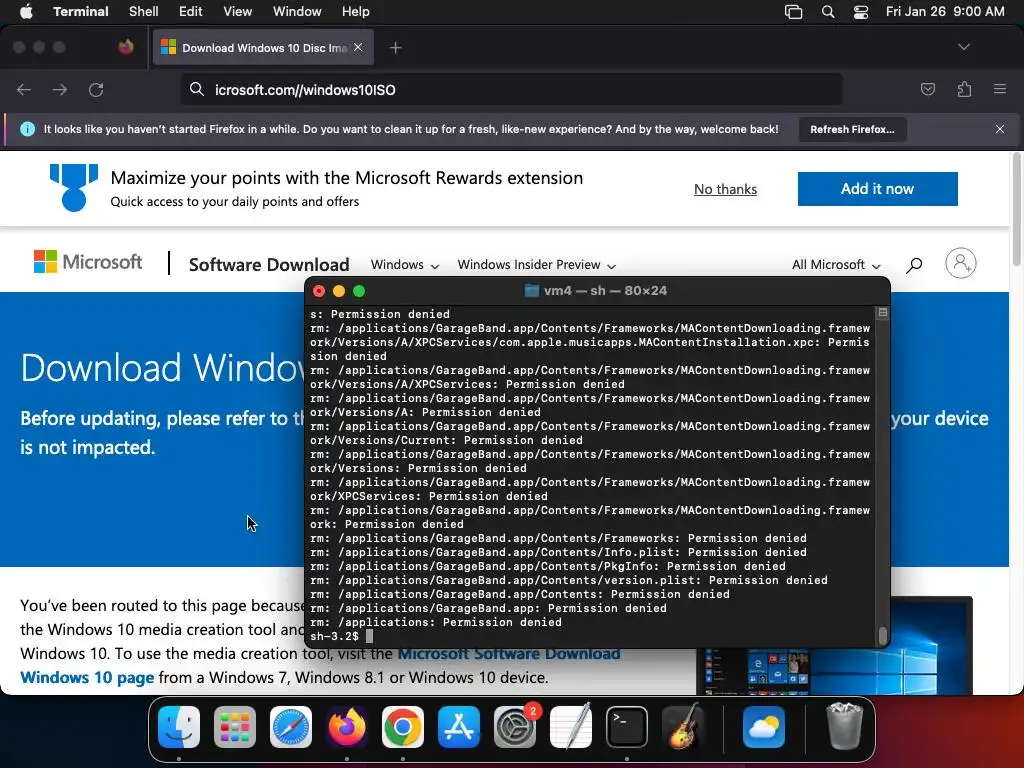Viewport: 1024px width, 768px height.
Task: Click the browser page vertical scrollbar
Action: pos(1016,209)
